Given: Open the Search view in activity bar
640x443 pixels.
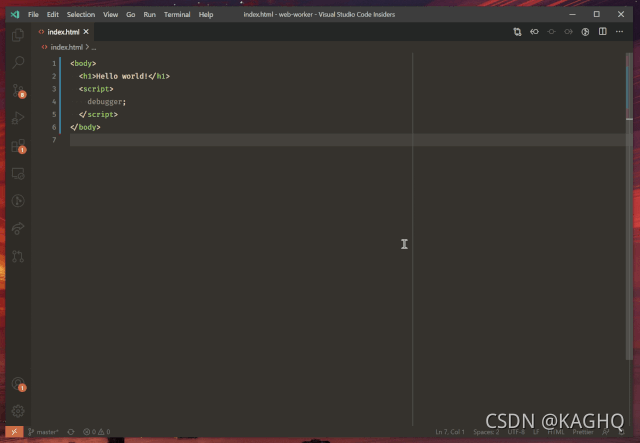Looking at the screenshot, I should click(x=18, y=62).
